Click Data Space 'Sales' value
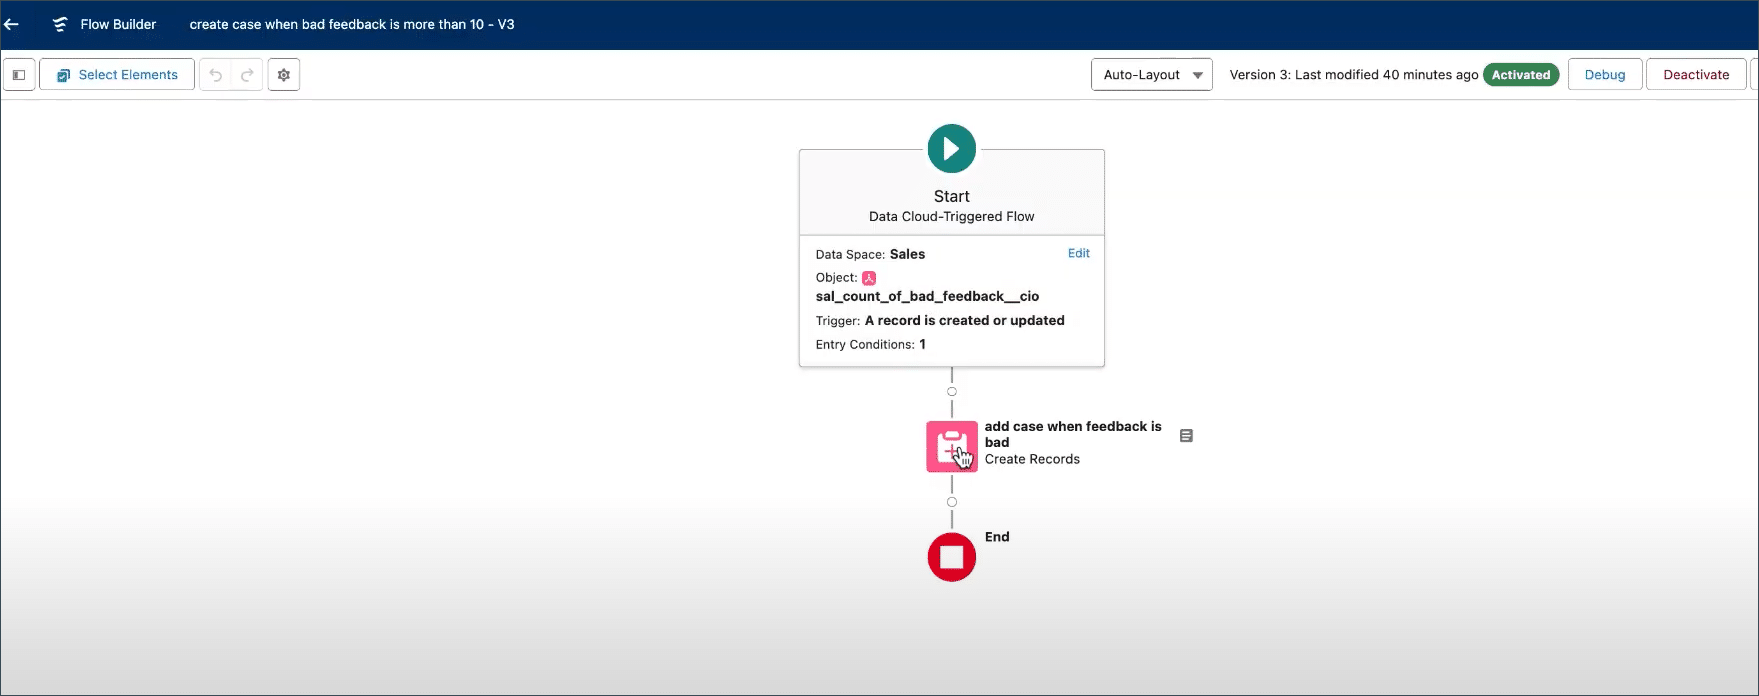The width and height of the screenshot is (1759, 696). [907, 254]
